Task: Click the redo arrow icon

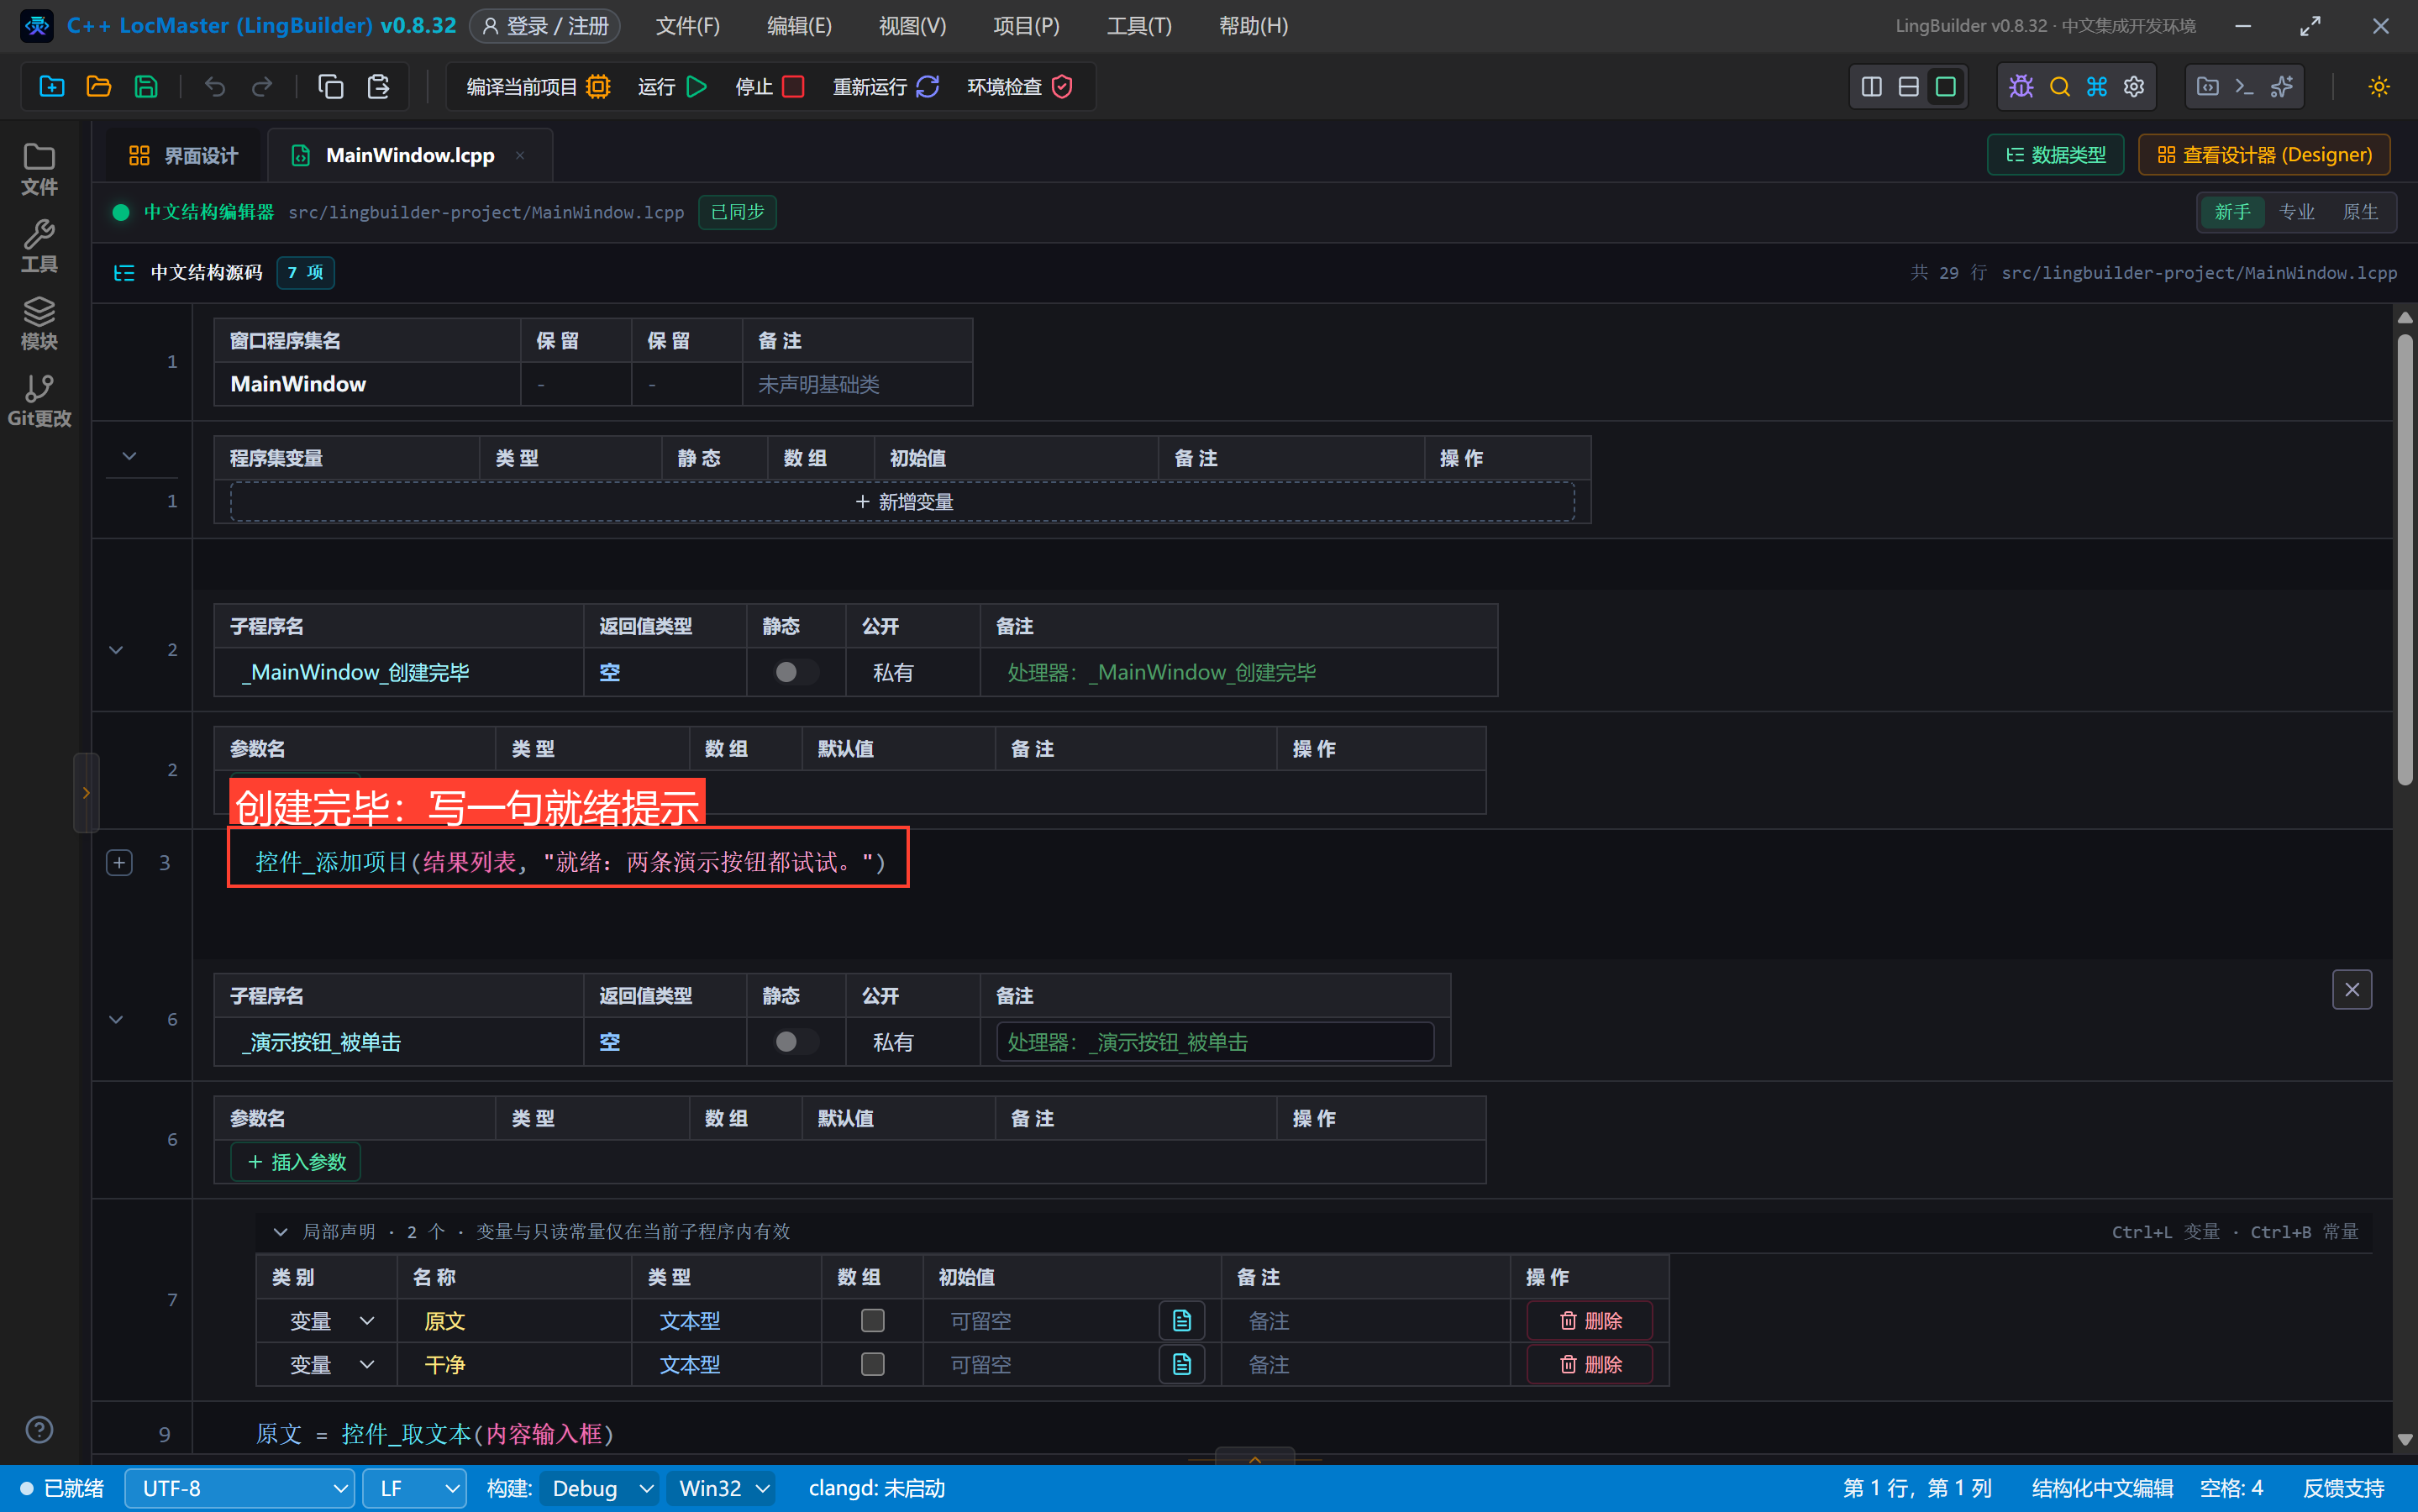Action: point(262,87)
